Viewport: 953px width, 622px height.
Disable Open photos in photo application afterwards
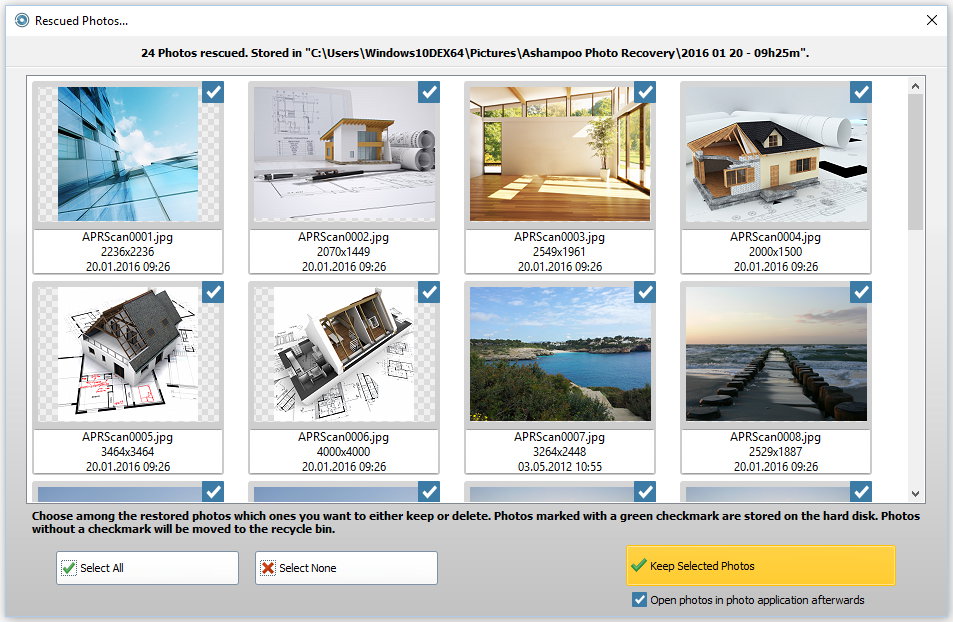click(x=640, y=600)
